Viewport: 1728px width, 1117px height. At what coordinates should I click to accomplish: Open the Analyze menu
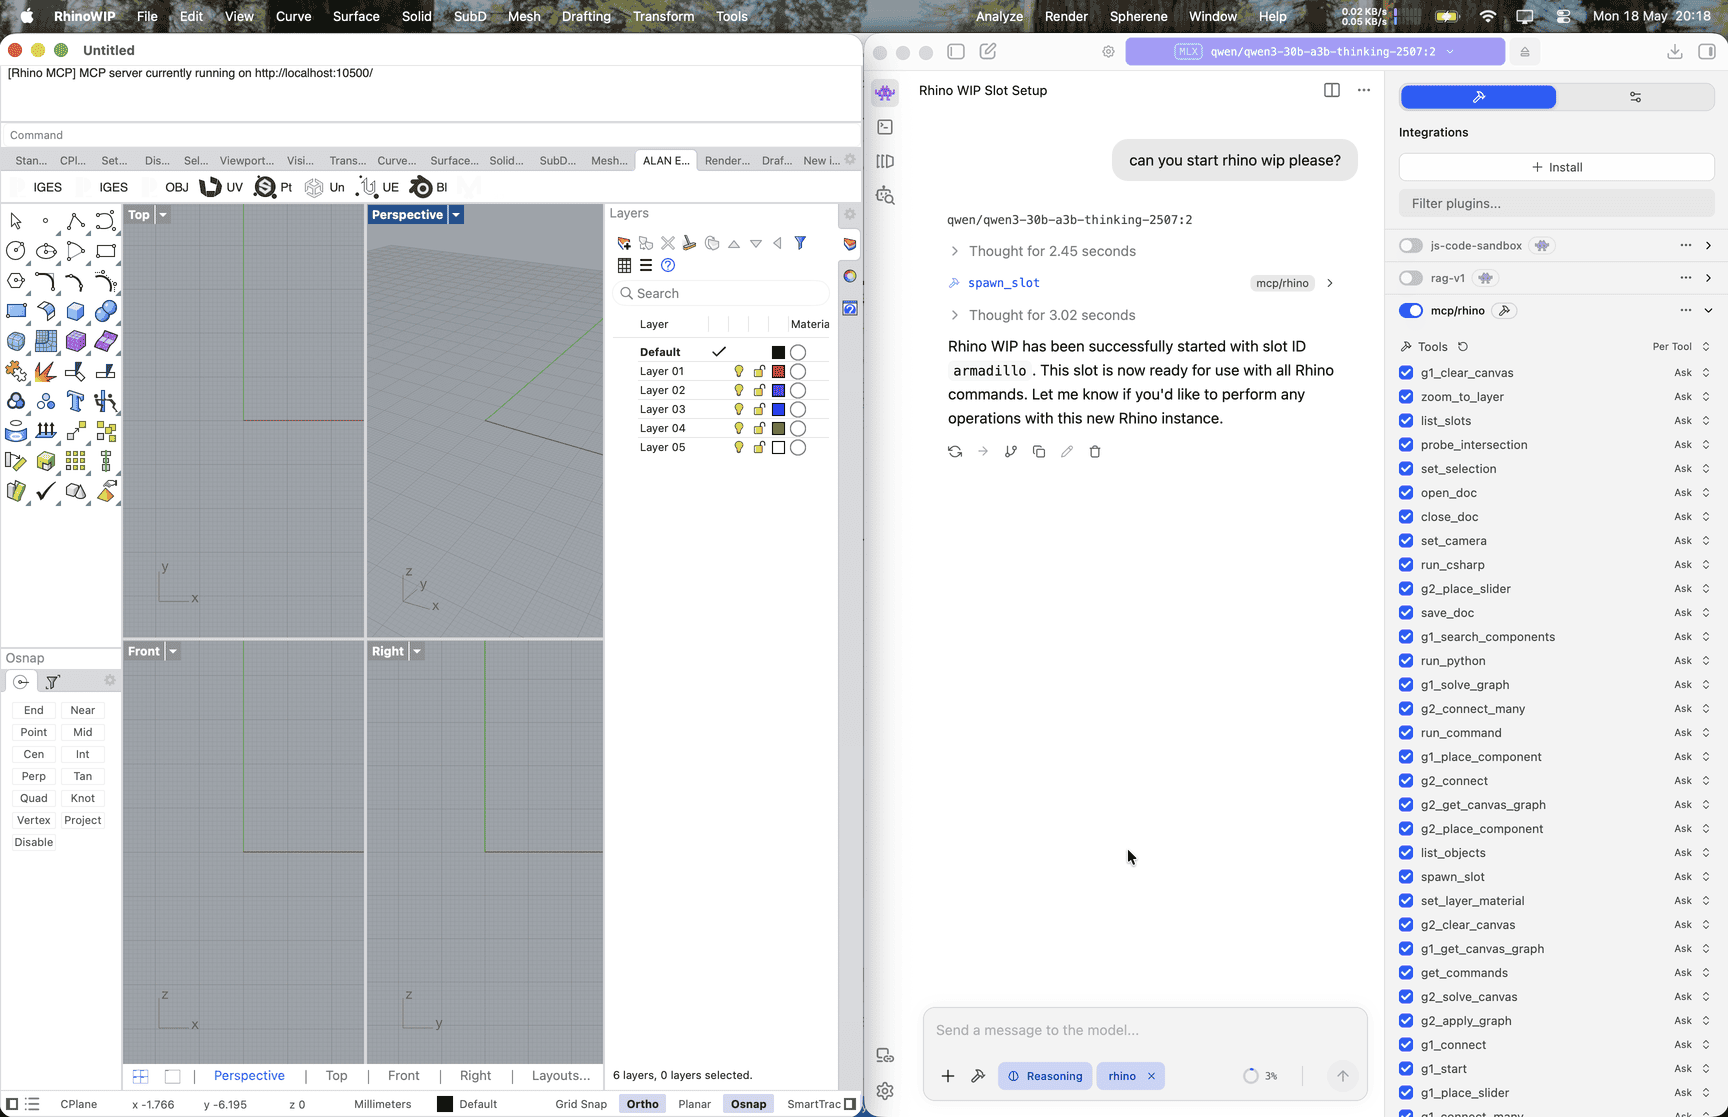[999, 16]
